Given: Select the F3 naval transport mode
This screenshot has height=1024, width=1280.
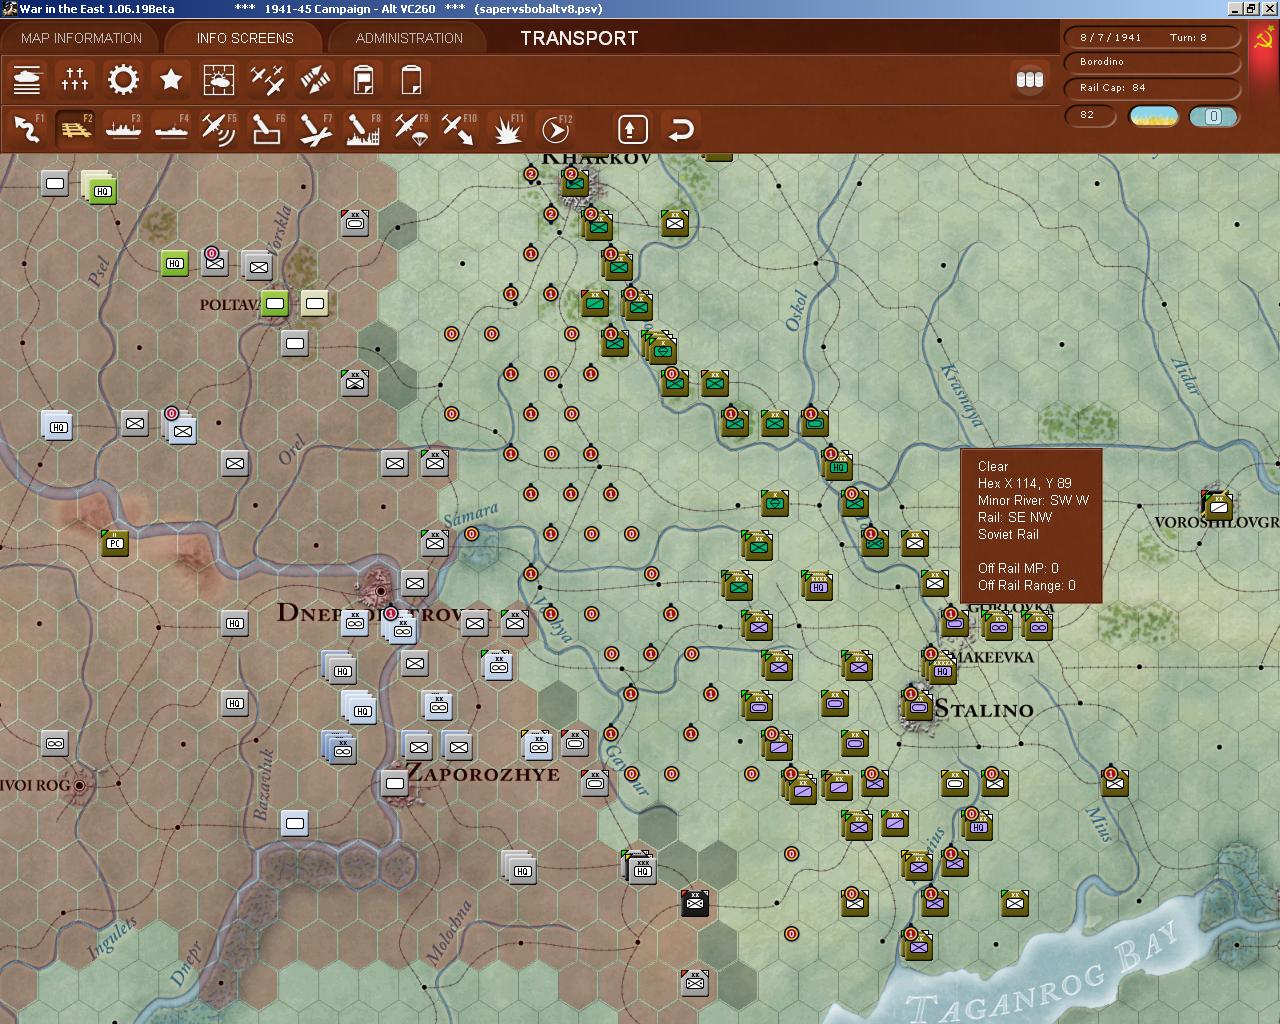Looking at the screenshot, I should pyautogui.click(x=123, y=129).
